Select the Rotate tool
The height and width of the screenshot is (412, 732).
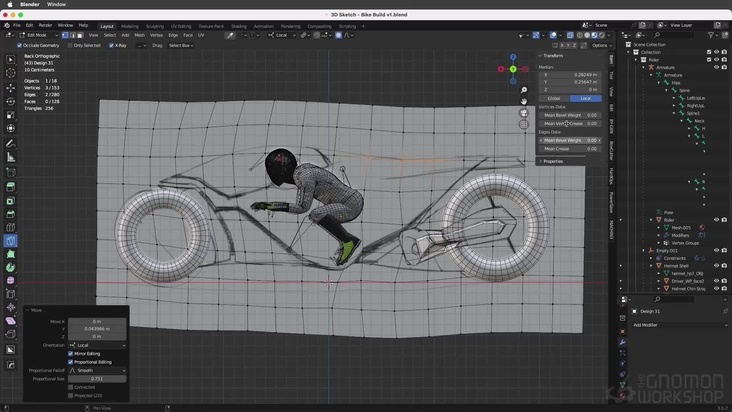coord(10,101)
